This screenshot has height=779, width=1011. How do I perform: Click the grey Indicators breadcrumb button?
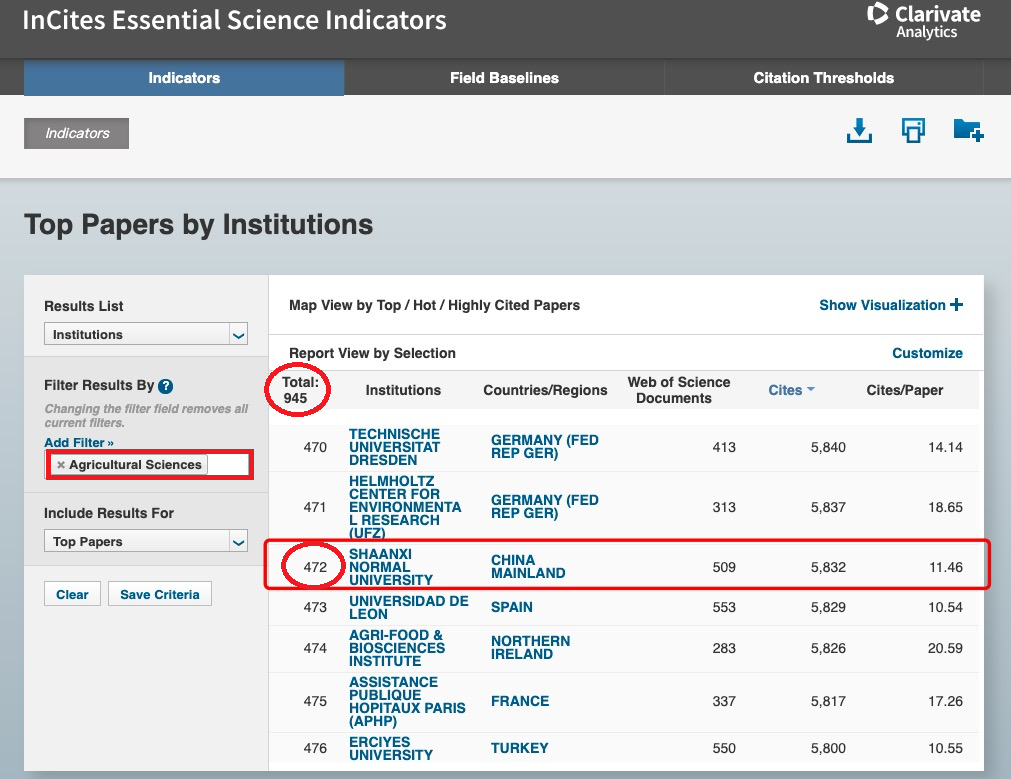(76, 133)
